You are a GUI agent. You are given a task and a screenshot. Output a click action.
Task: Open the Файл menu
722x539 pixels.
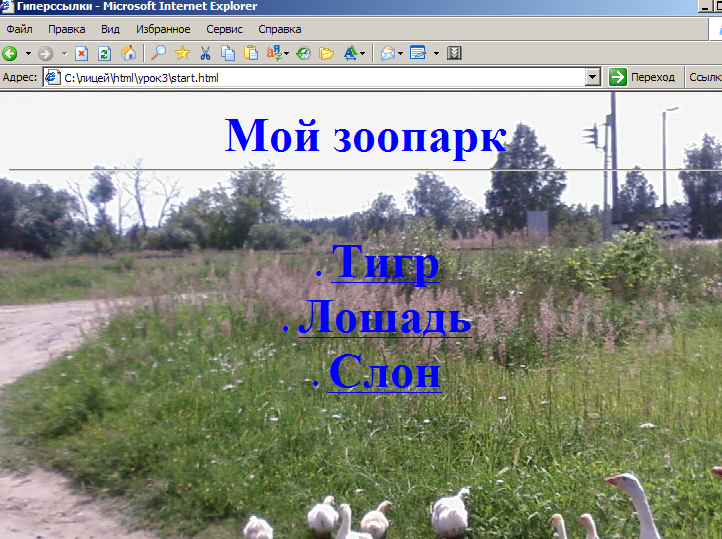click(19, 29)
